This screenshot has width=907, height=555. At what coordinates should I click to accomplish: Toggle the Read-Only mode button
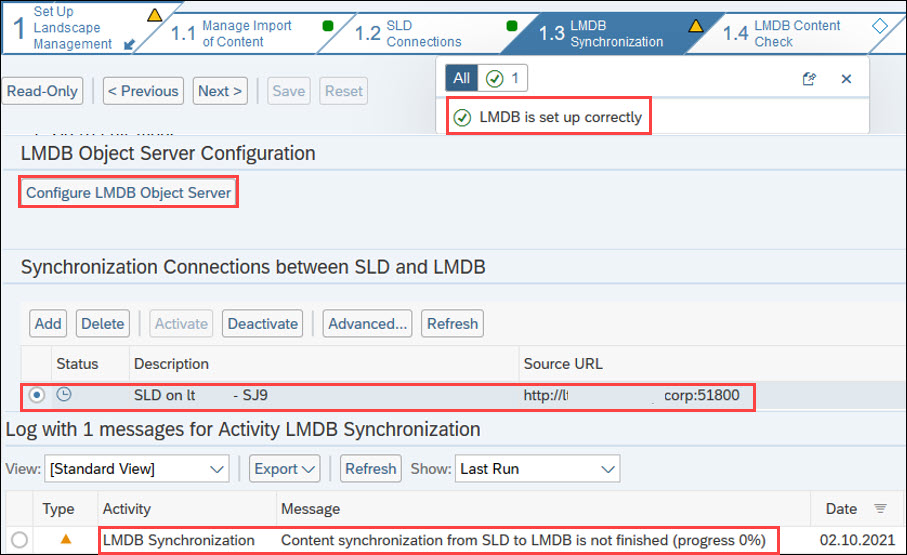(42, 91)
